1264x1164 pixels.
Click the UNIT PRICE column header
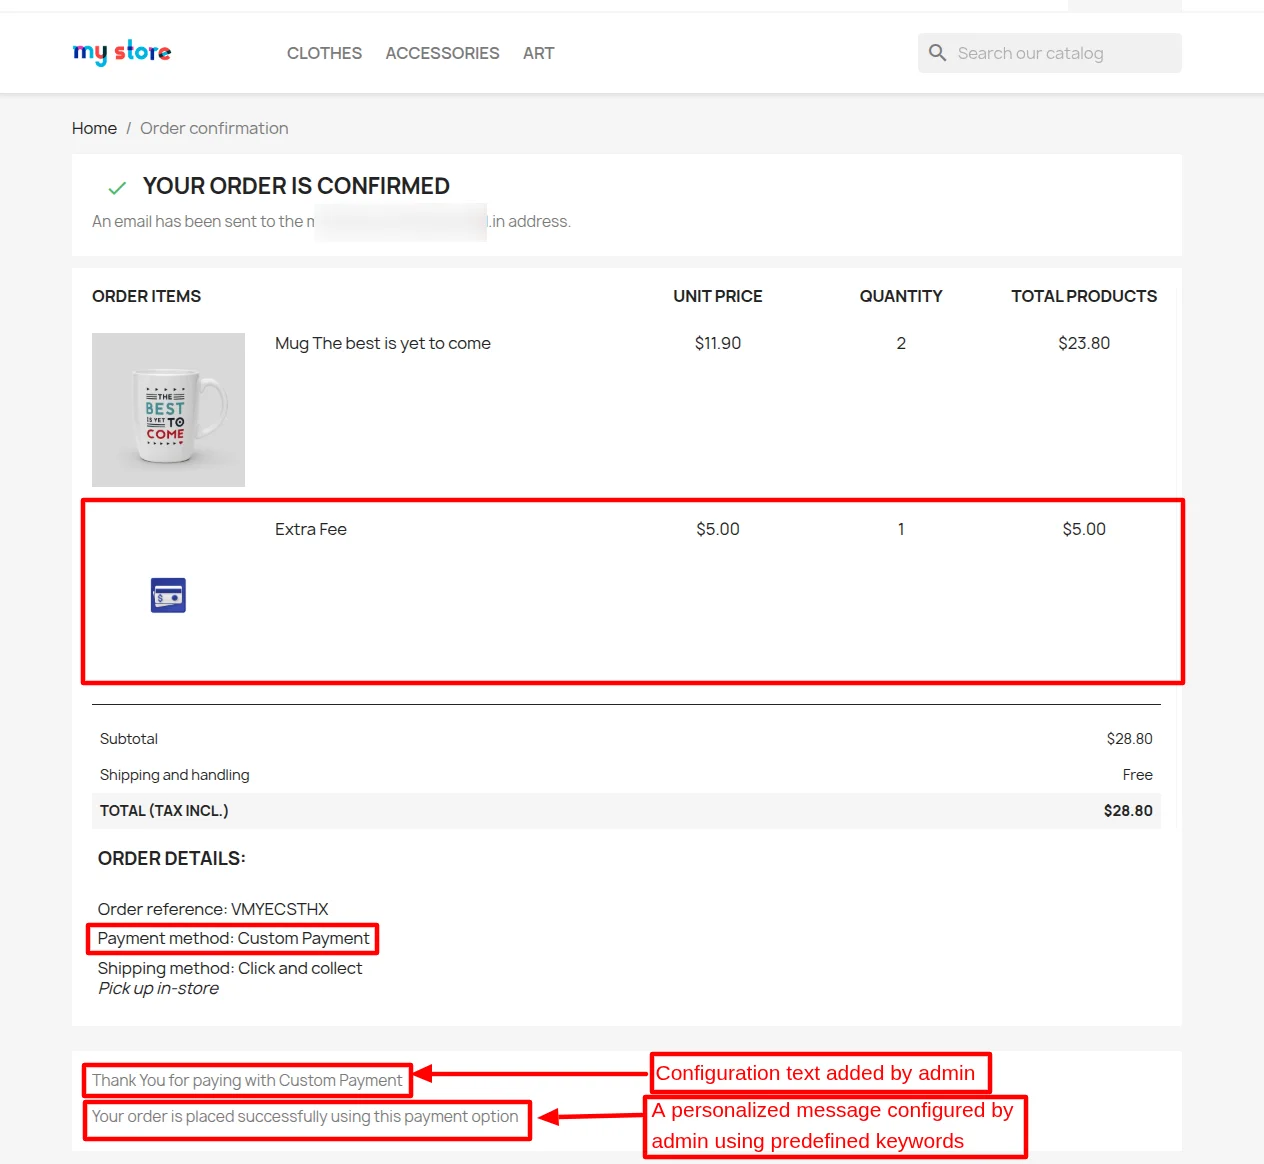tap(718, 296)
